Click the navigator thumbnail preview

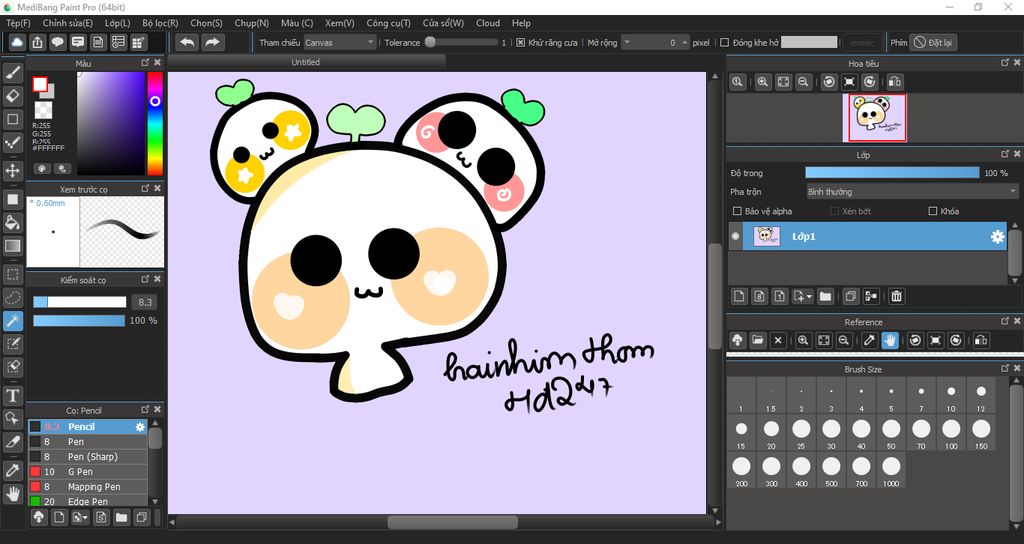tap(877, 118)
